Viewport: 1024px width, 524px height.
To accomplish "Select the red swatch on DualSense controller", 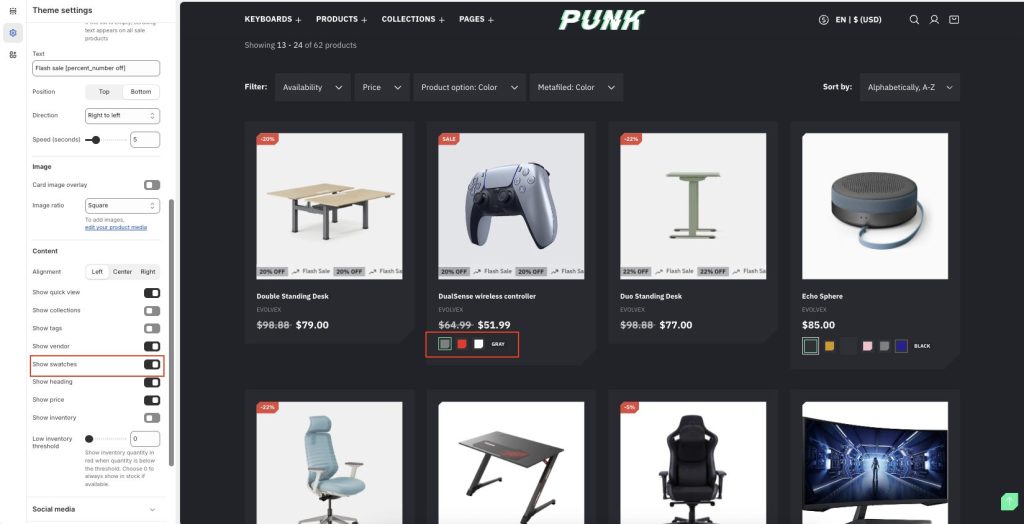I will (x=462, y=344).
